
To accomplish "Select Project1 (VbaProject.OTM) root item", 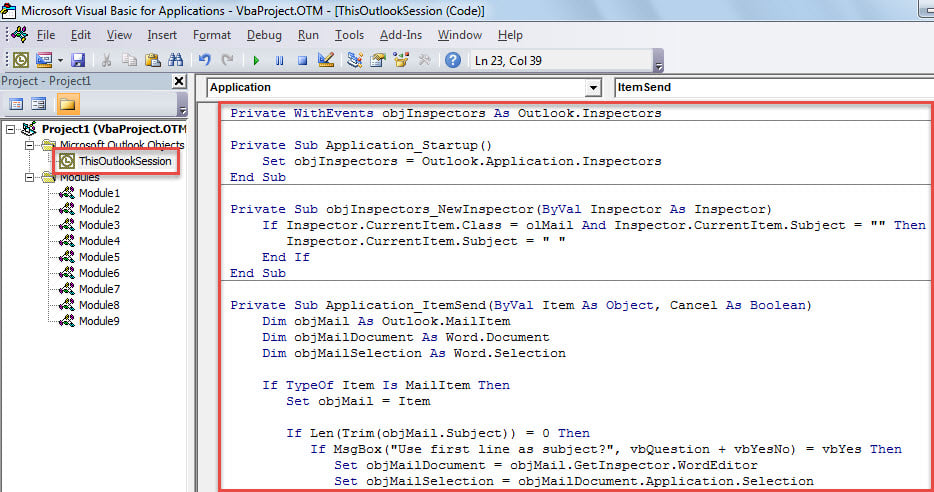I will pyautogui.click(x=113, y=129).
